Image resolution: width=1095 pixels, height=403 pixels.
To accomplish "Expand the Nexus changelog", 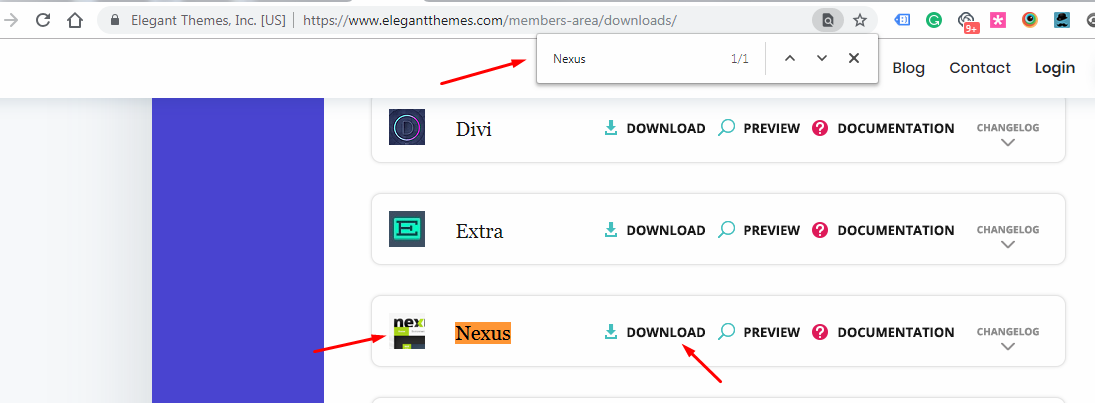I will (x=1007, y=339).
